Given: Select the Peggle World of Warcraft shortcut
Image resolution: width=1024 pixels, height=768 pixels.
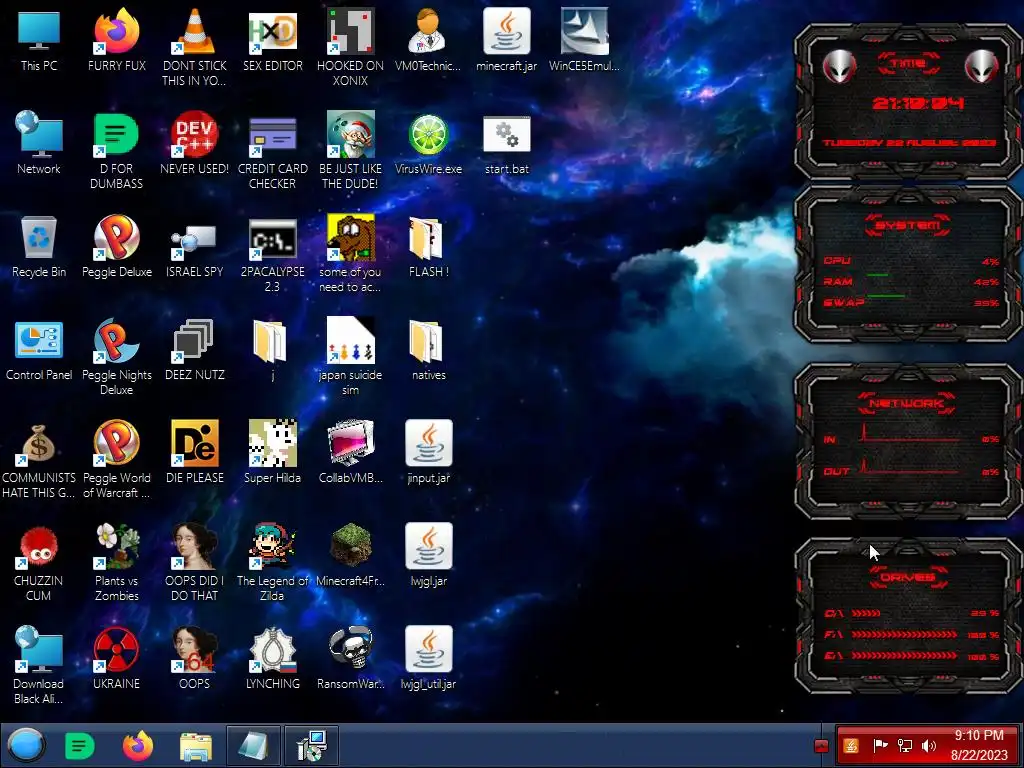Looking at the screenshot, I should coord(116,458).
